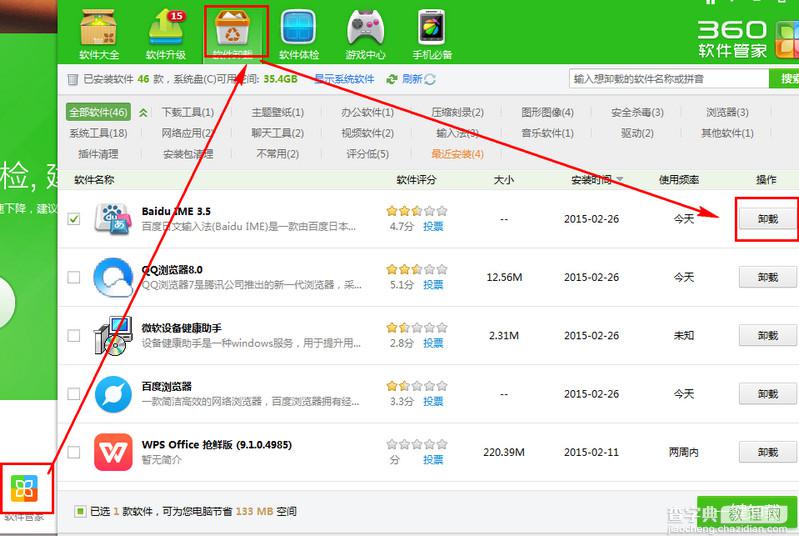The height and width of the screenshot is (536, 799).
Task: Select the 全部软件(46) category tab
Action: pos(98,112)
